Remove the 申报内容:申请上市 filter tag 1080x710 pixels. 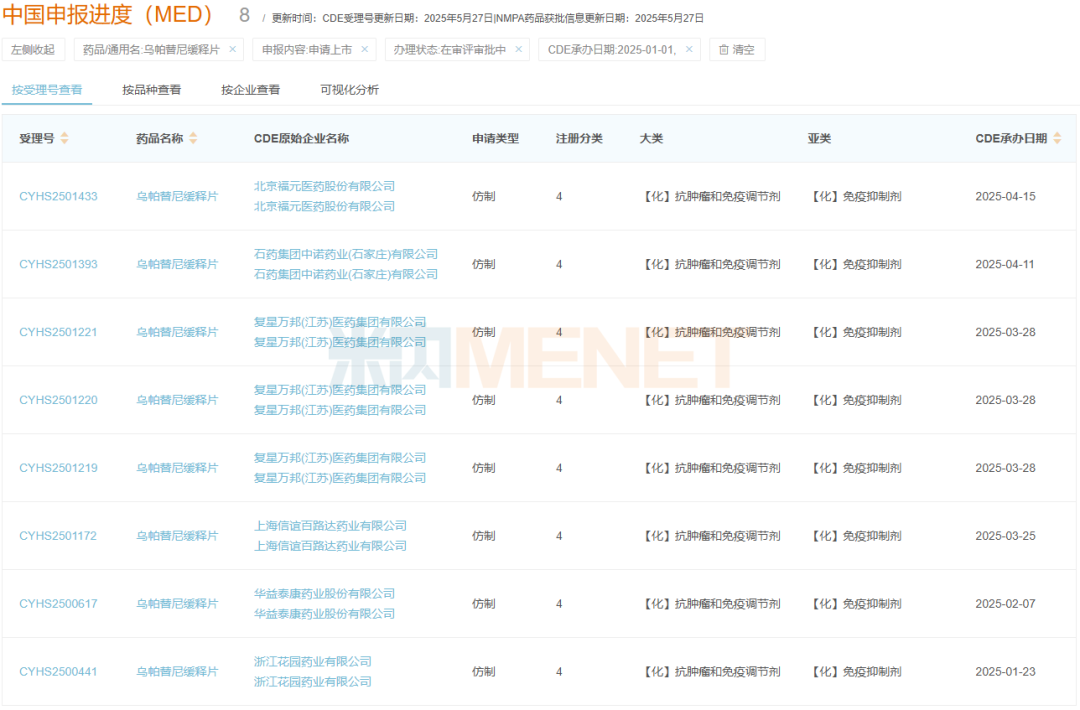[365, 50]
